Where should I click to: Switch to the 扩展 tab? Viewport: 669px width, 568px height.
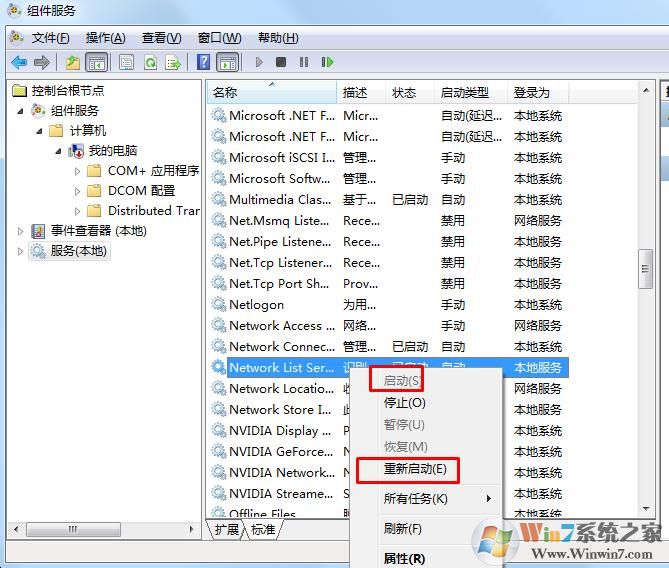tap(226, 530)
